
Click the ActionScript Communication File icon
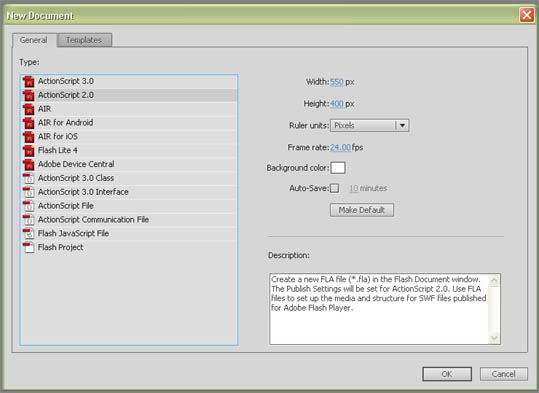pyautogui.click(x=29, y=220)
